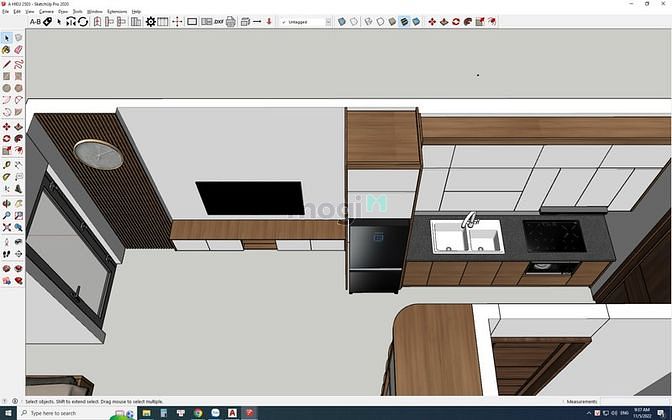Choose the Zoom magnifier tool
Screen dimensions: 672x420
point(6,216)
